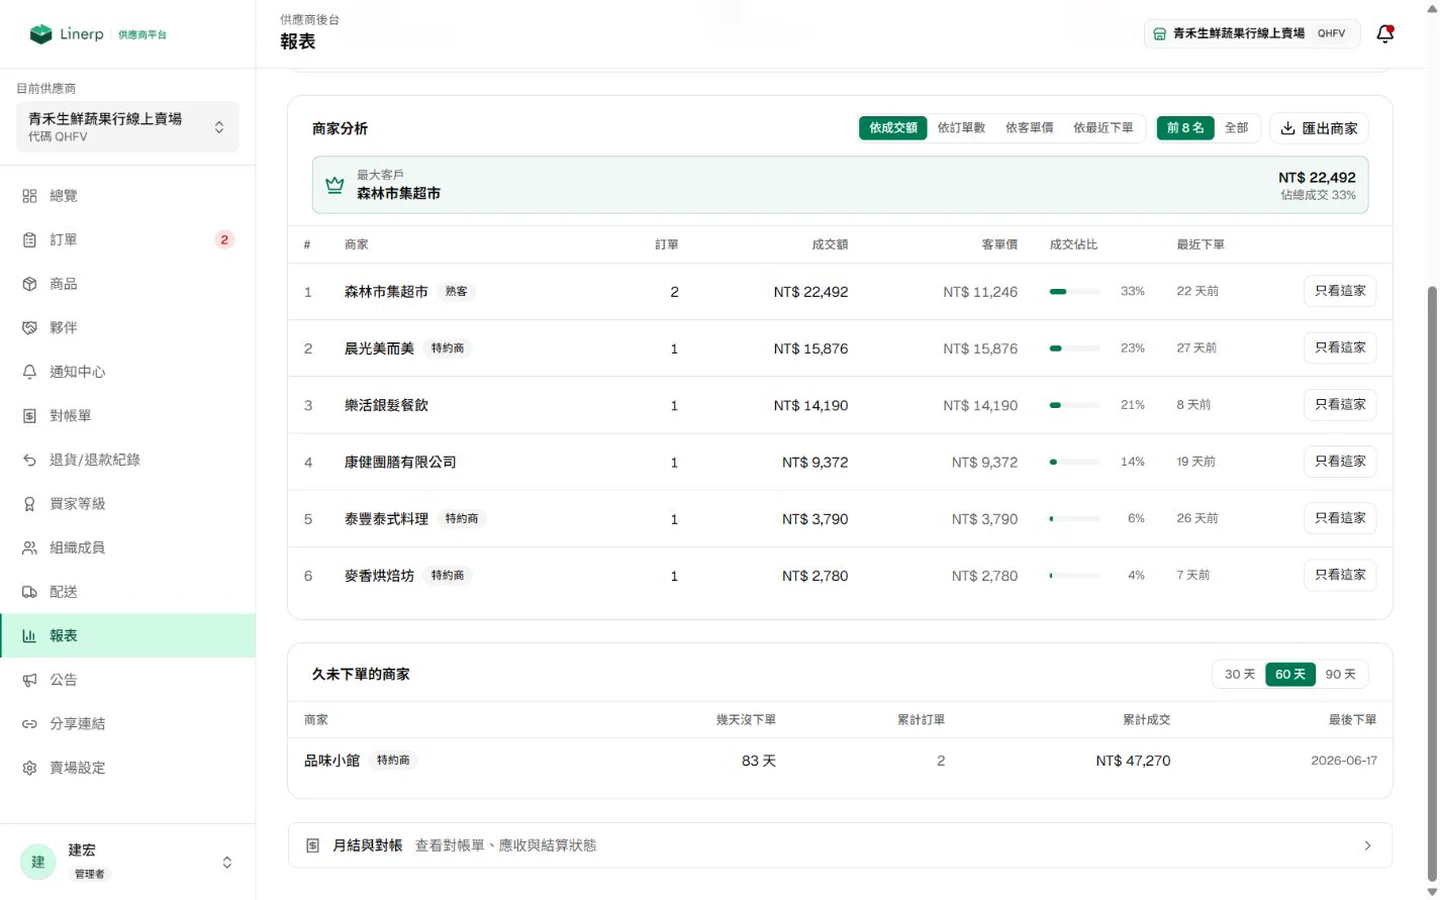Screen dimensions: 1440x900
Task: Click the document icon beside 月結與對帳
Action: click(313, 846)
